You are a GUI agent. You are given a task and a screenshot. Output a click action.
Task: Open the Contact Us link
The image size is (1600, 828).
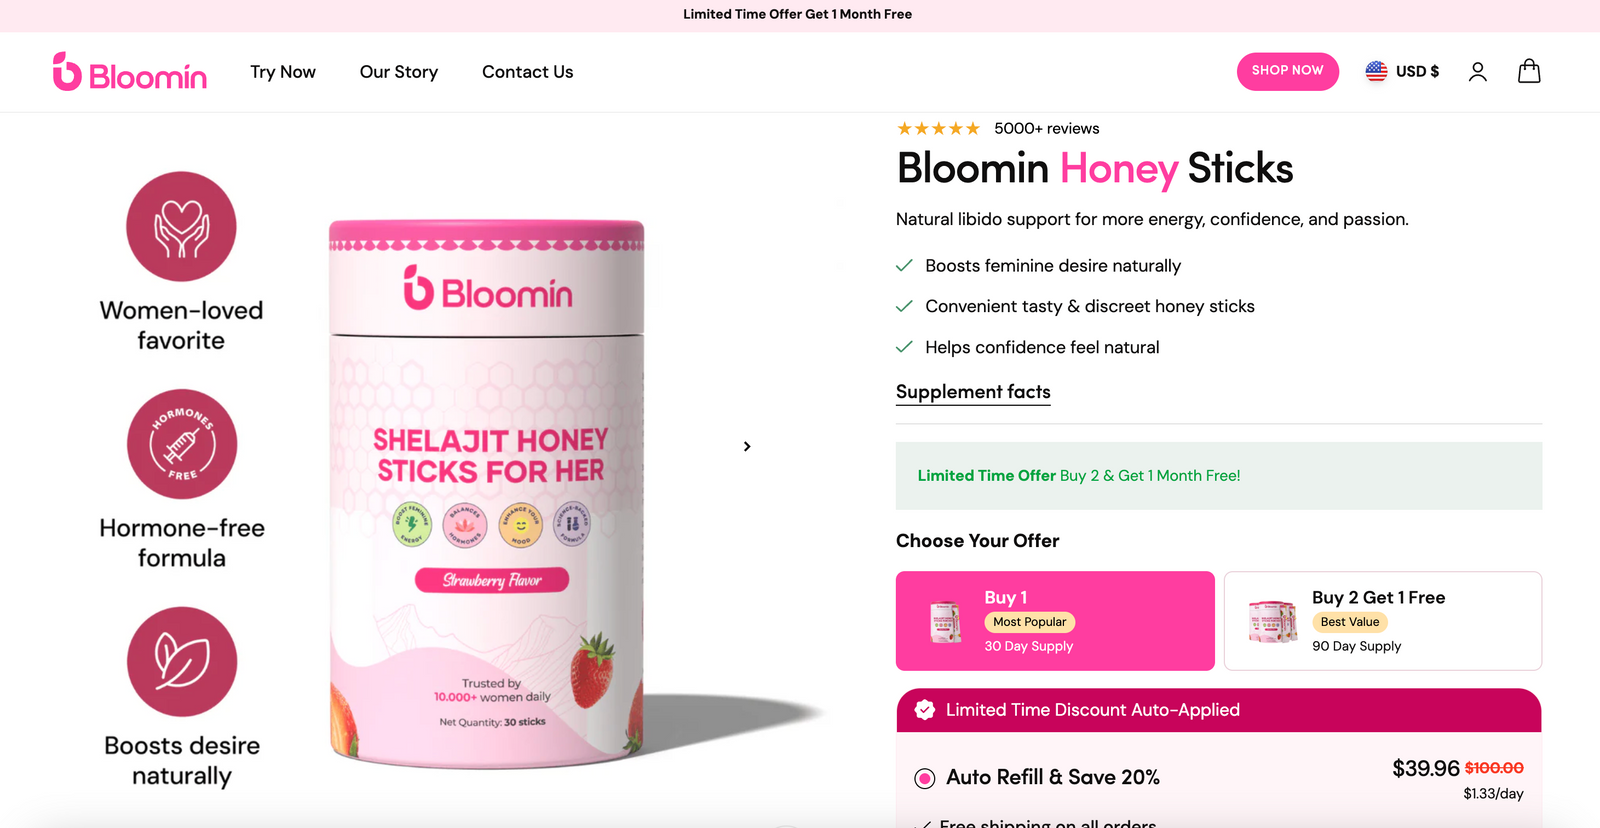tap(528, 72)
